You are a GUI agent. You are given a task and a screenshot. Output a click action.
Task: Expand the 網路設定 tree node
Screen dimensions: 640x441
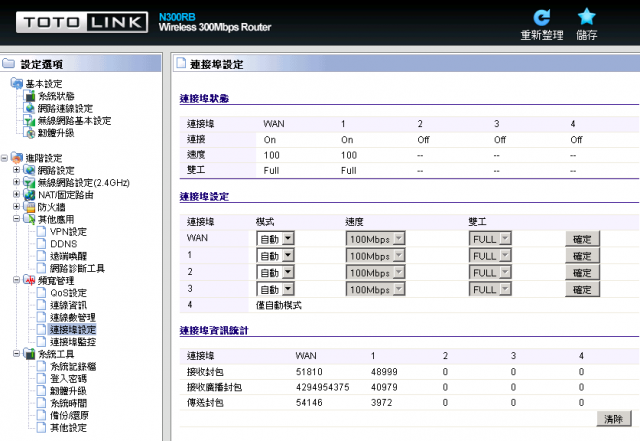[x=16, y=170]
